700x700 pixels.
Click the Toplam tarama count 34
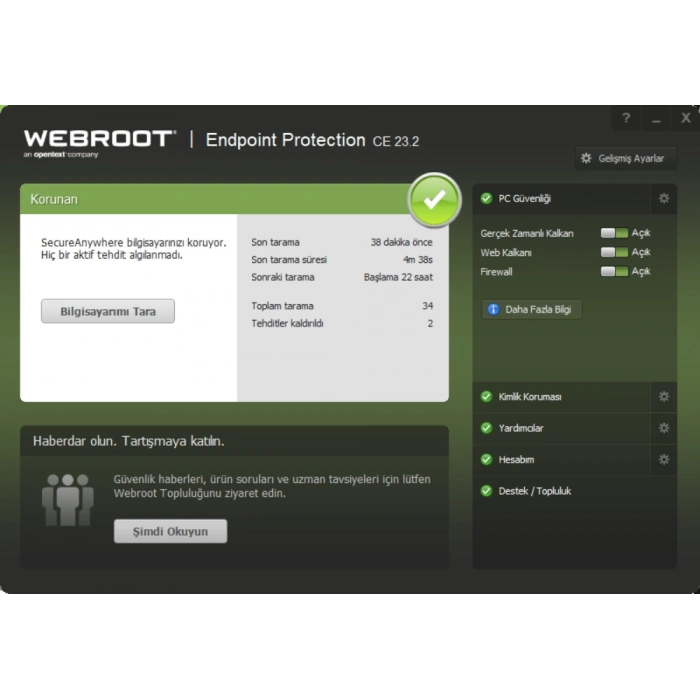click(x=428, y=306)
